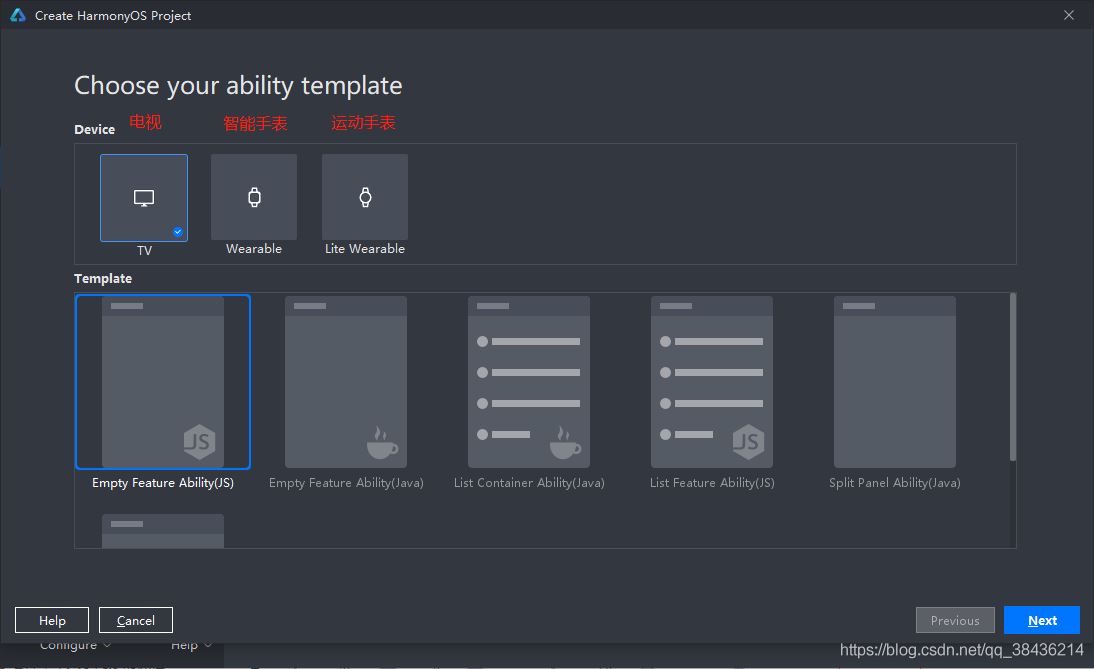Screen dimensions: 1094x669
Task: Click the Empty Feature Ability(Java) label
Action: 346,483
